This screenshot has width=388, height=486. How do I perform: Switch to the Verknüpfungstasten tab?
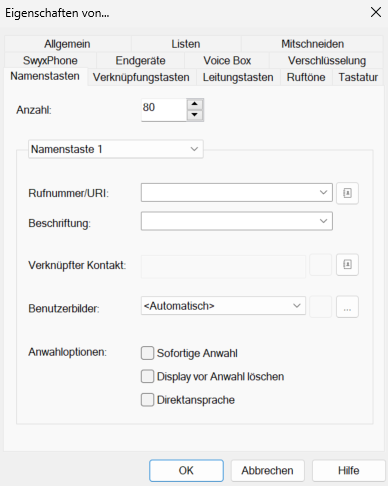click(141, 77)
